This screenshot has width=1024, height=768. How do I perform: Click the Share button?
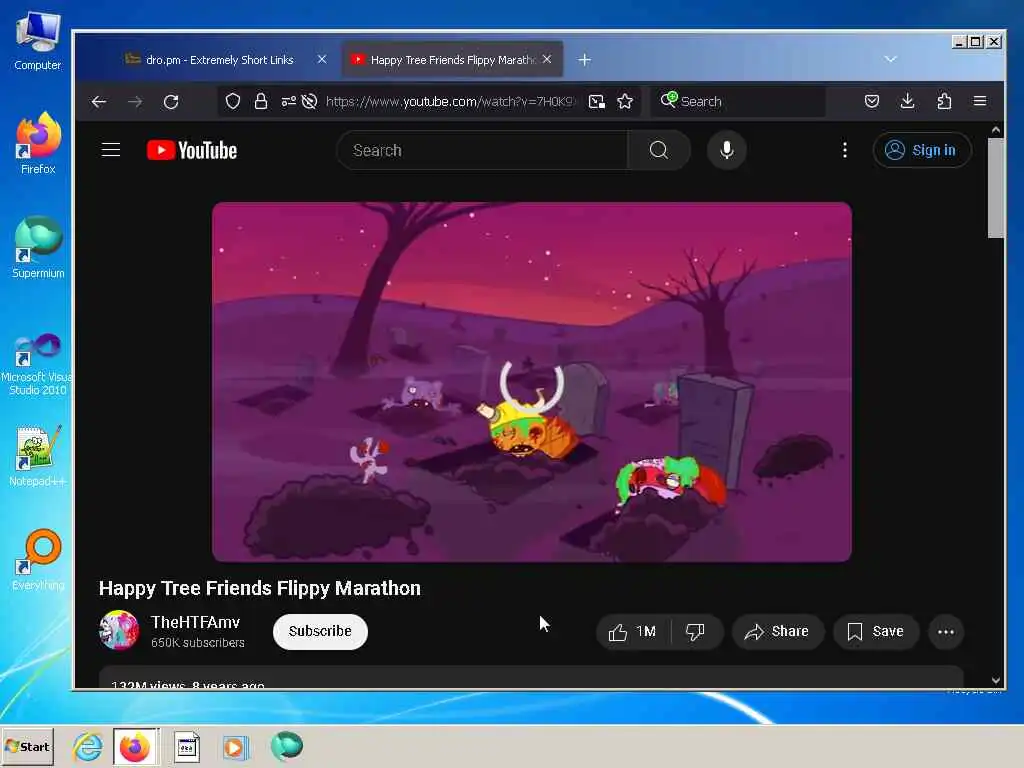777,632
